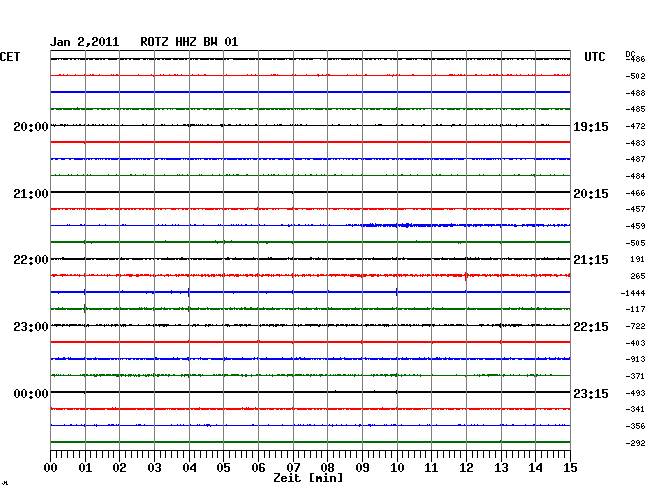The width and height of the screenshot is (650, 494).
Task: Select the CET time label "20:00"
Action: click(31, 126)
